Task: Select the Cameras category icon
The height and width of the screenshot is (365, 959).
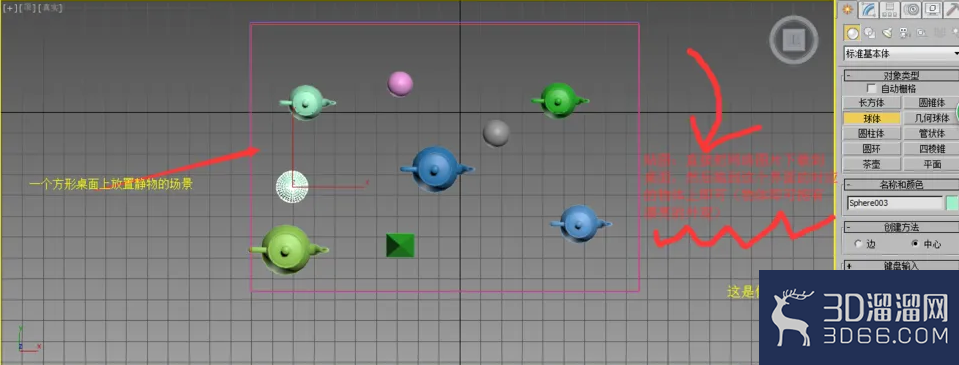Action: pos(904,32)
